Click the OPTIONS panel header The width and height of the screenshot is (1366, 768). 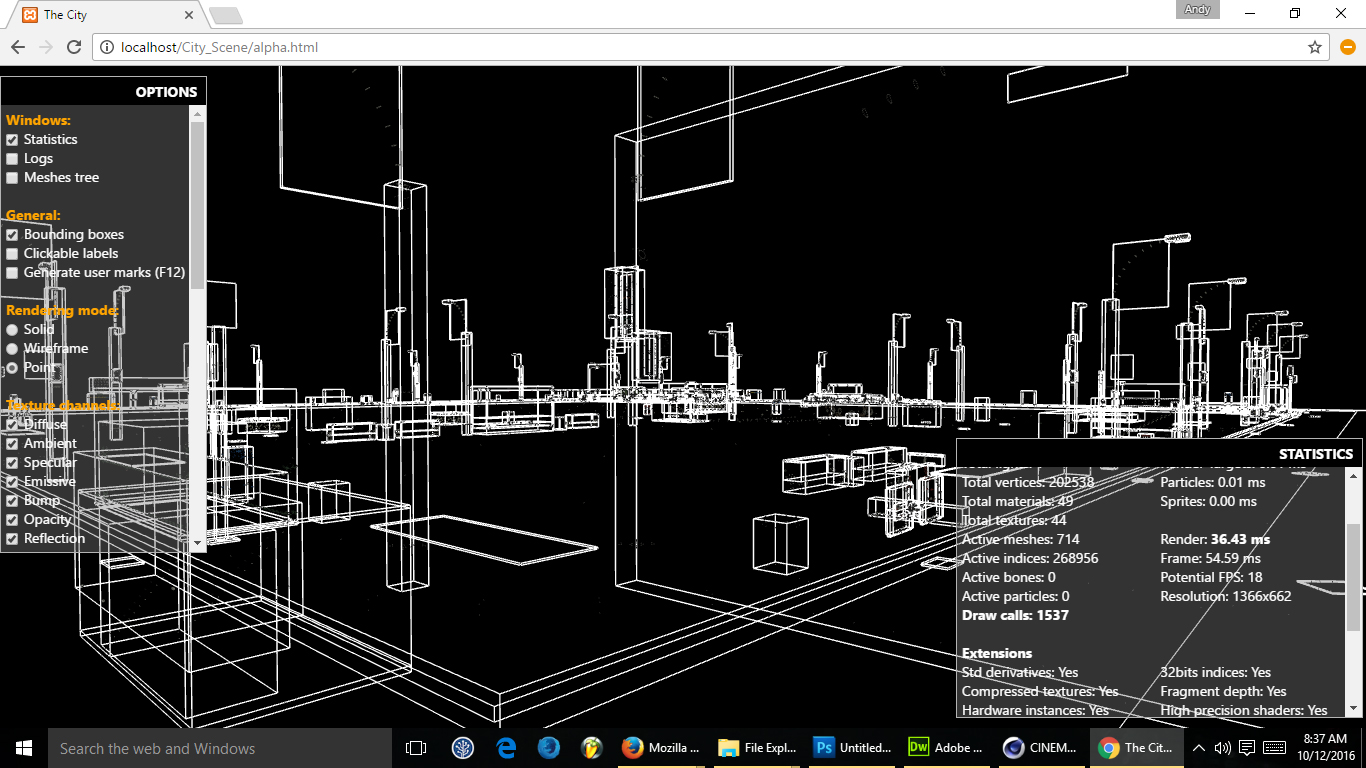pyautogui.click(x=103, y=92)
